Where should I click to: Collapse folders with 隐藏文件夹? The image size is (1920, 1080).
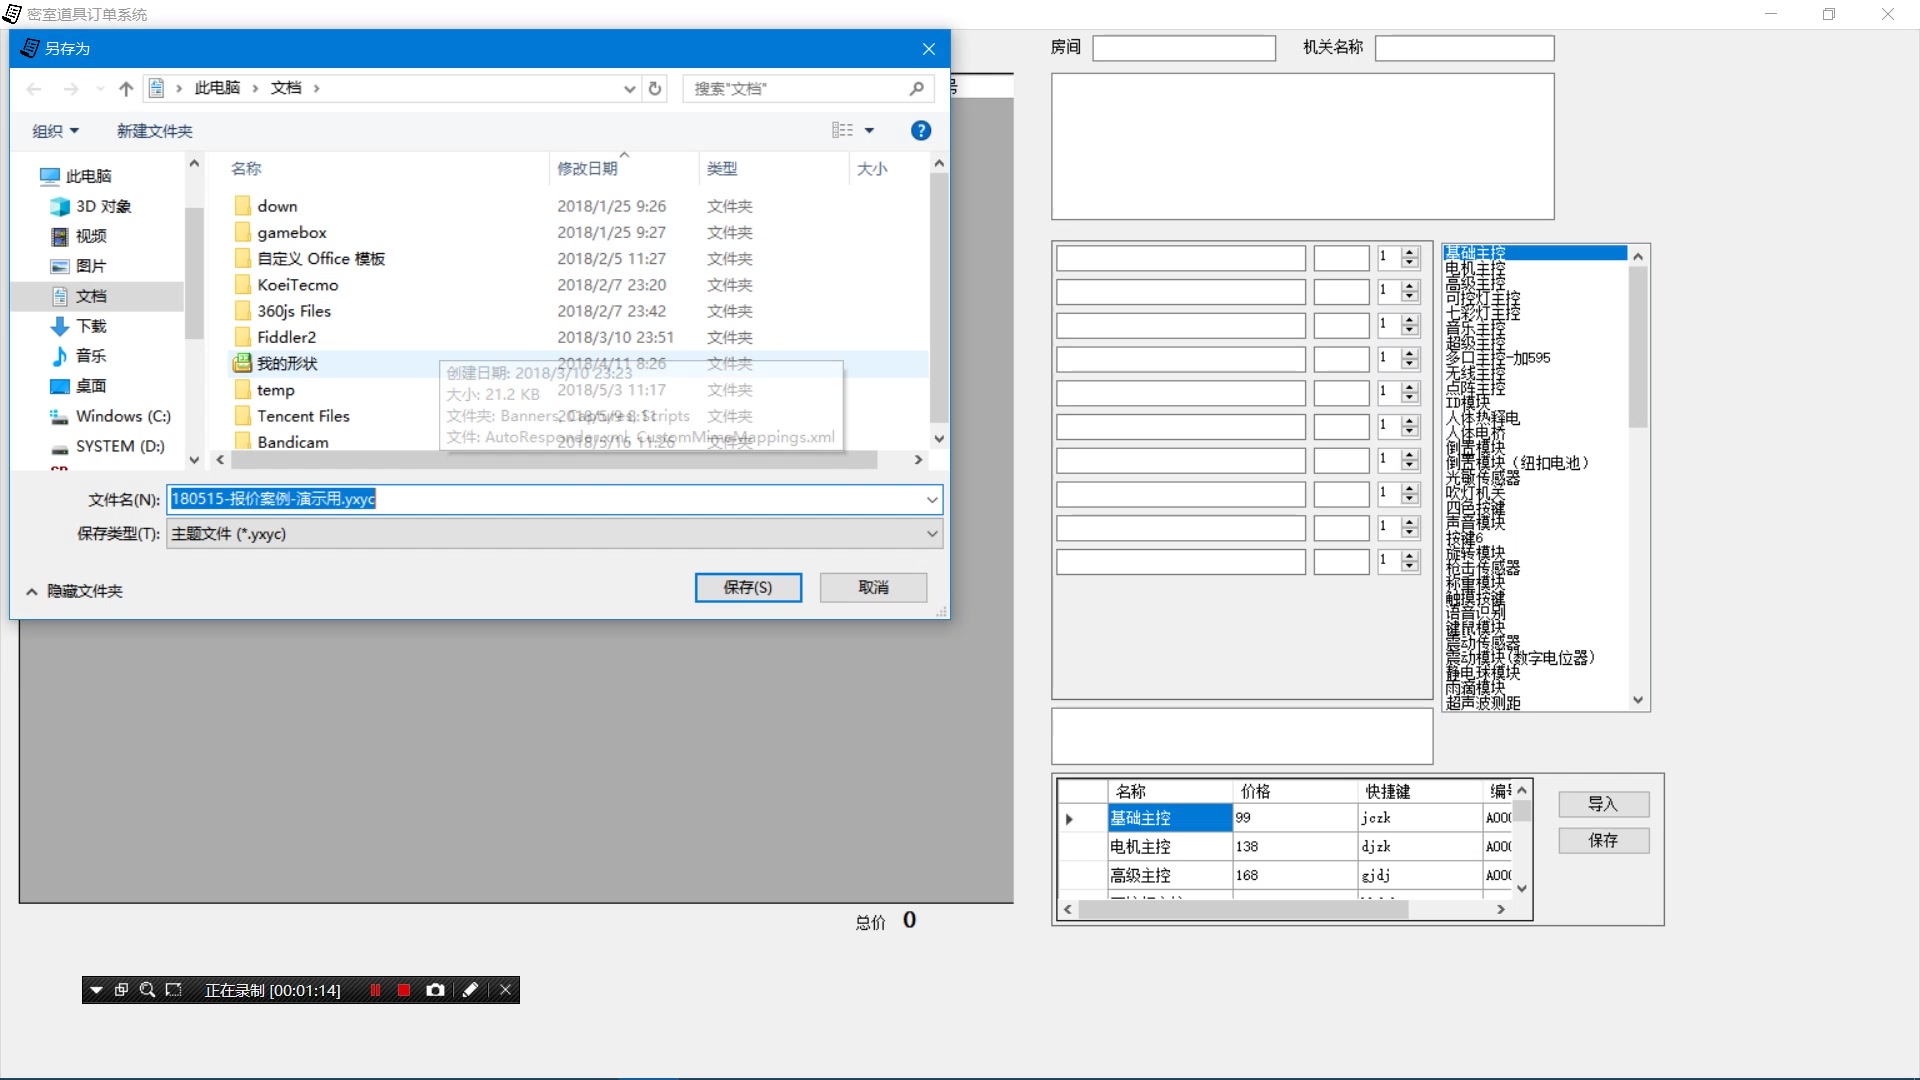coord(74,591)
